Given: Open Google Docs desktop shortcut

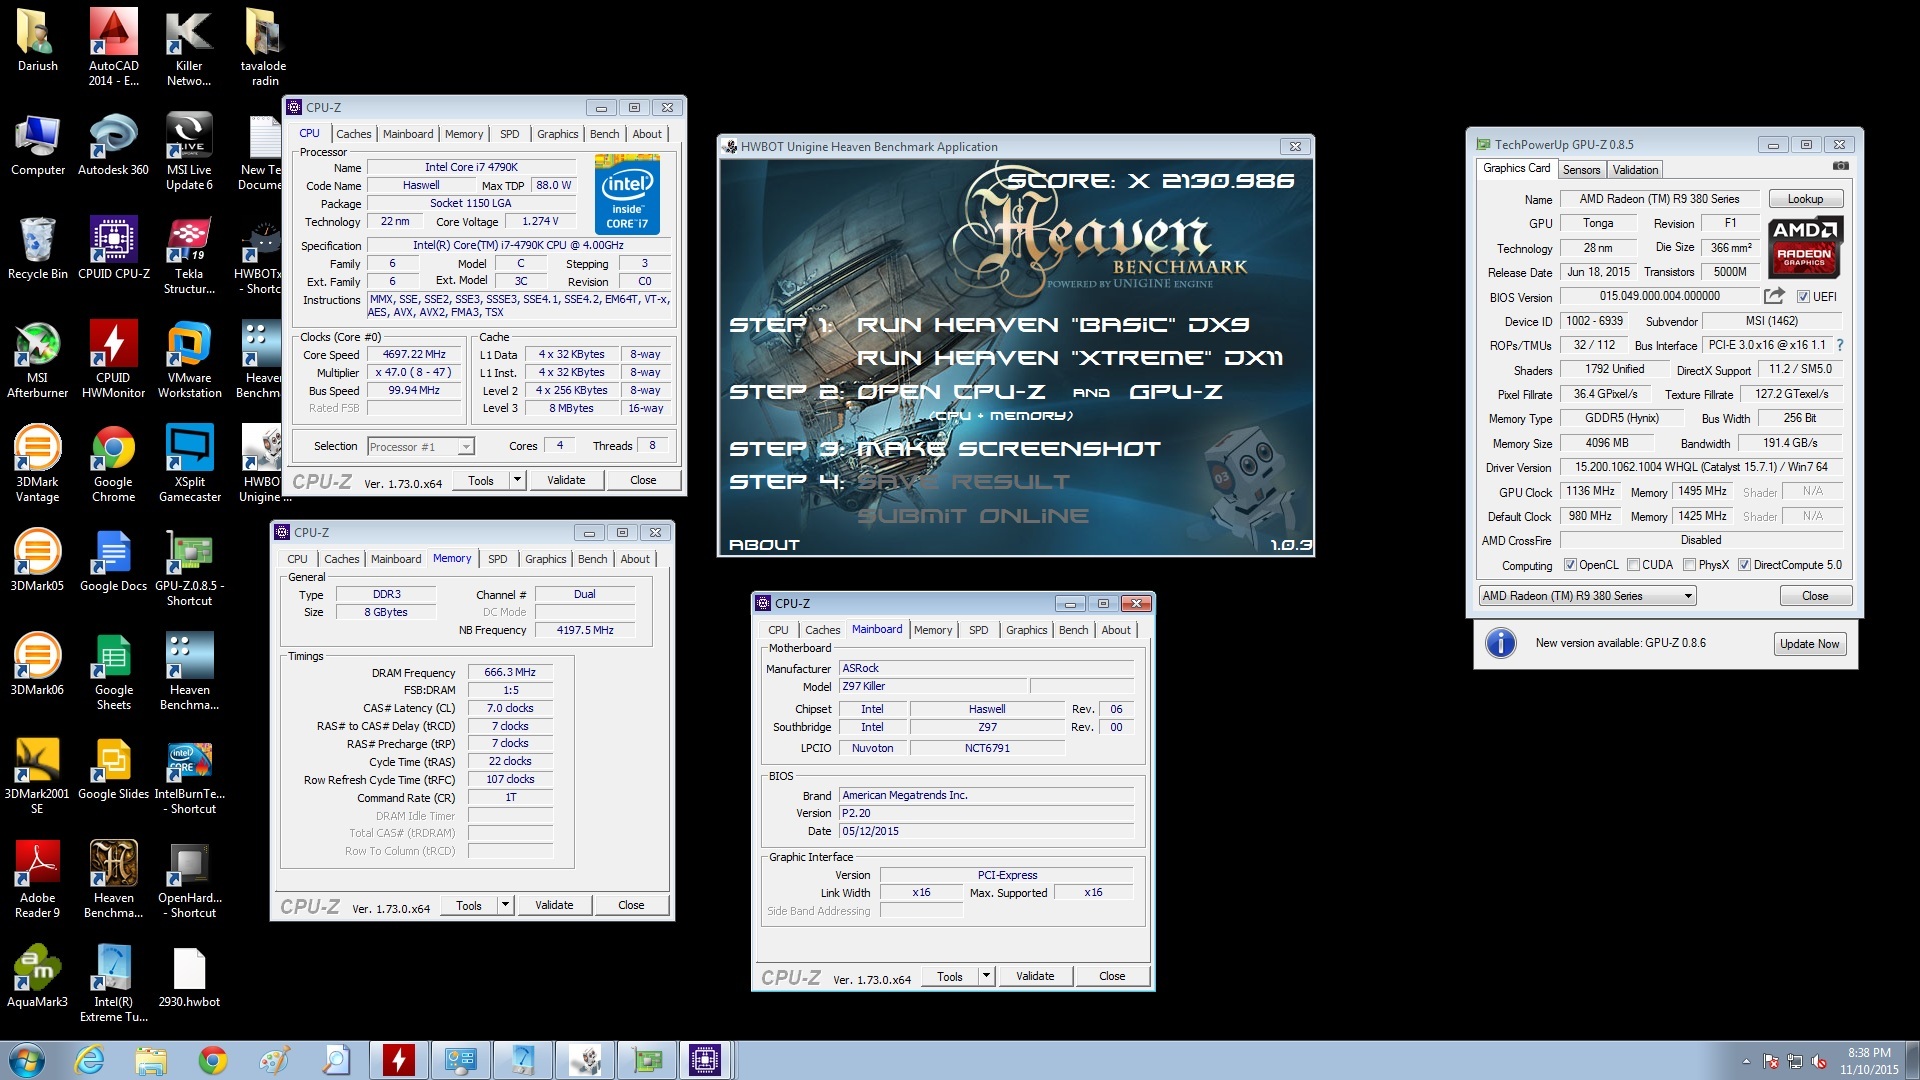Looking at the screenshot, I should coord(113,559).
